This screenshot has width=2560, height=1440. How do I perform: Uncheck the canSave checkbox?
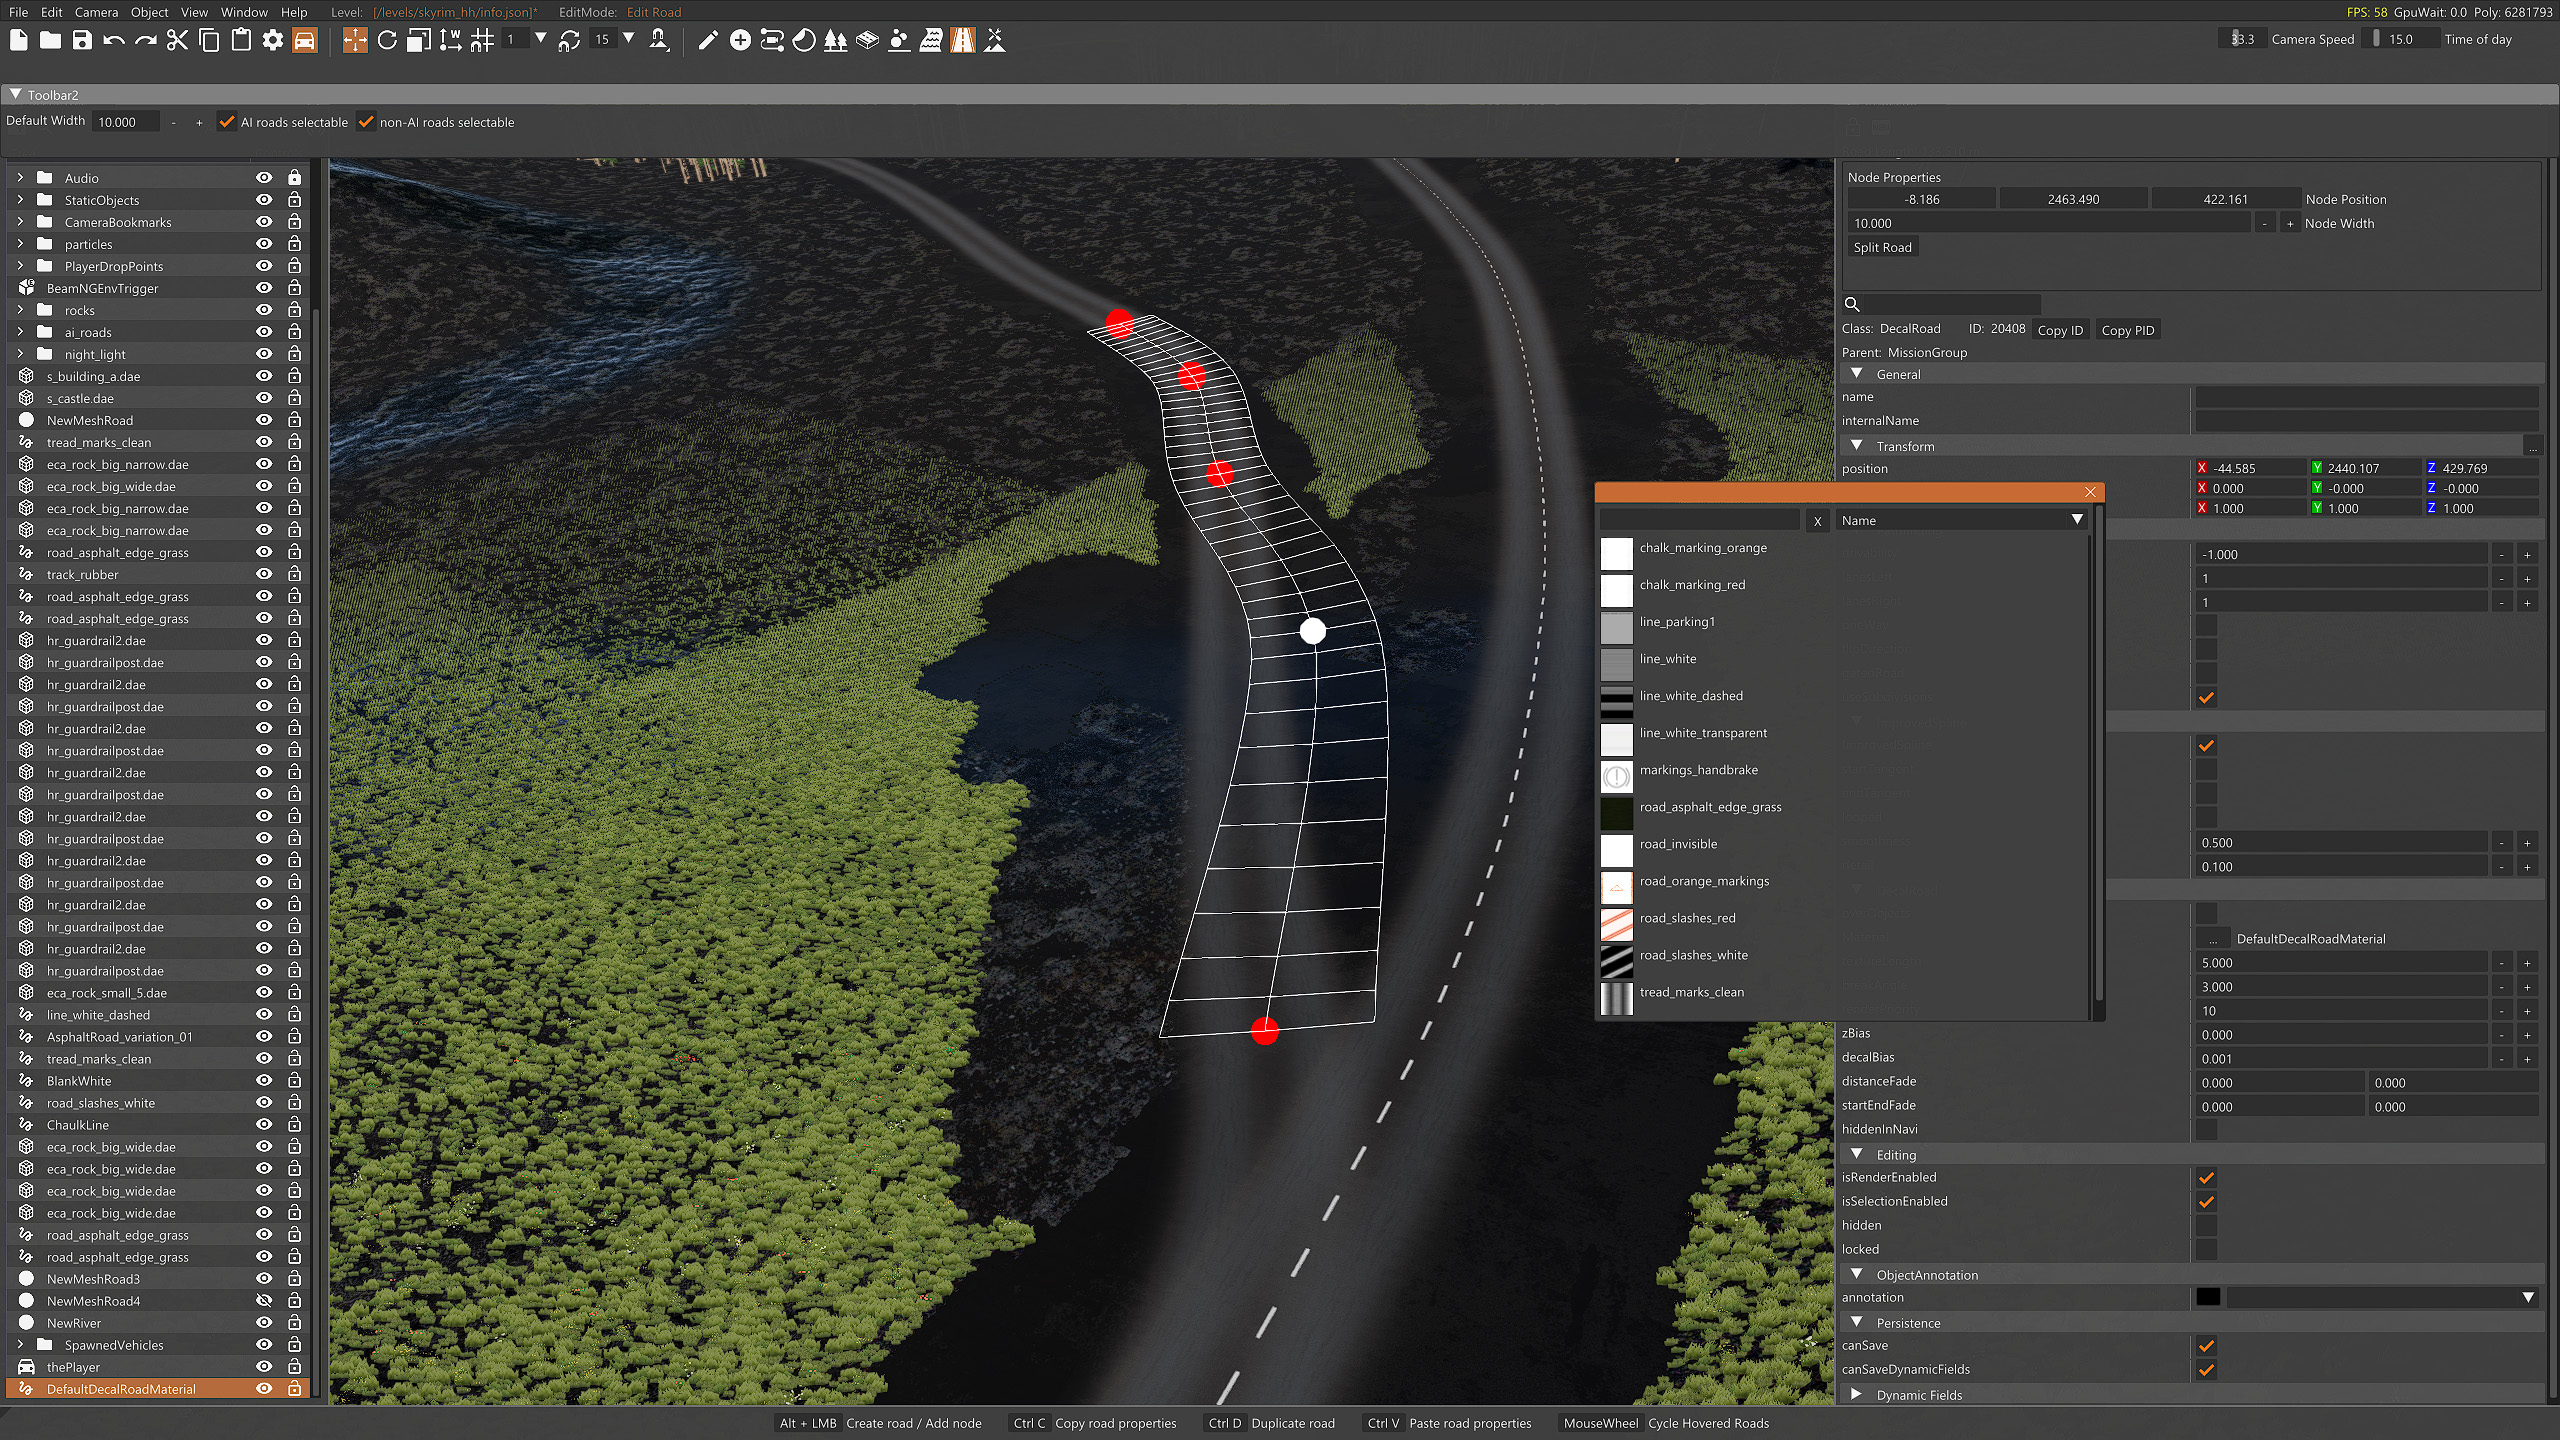pos(2206,1346)
